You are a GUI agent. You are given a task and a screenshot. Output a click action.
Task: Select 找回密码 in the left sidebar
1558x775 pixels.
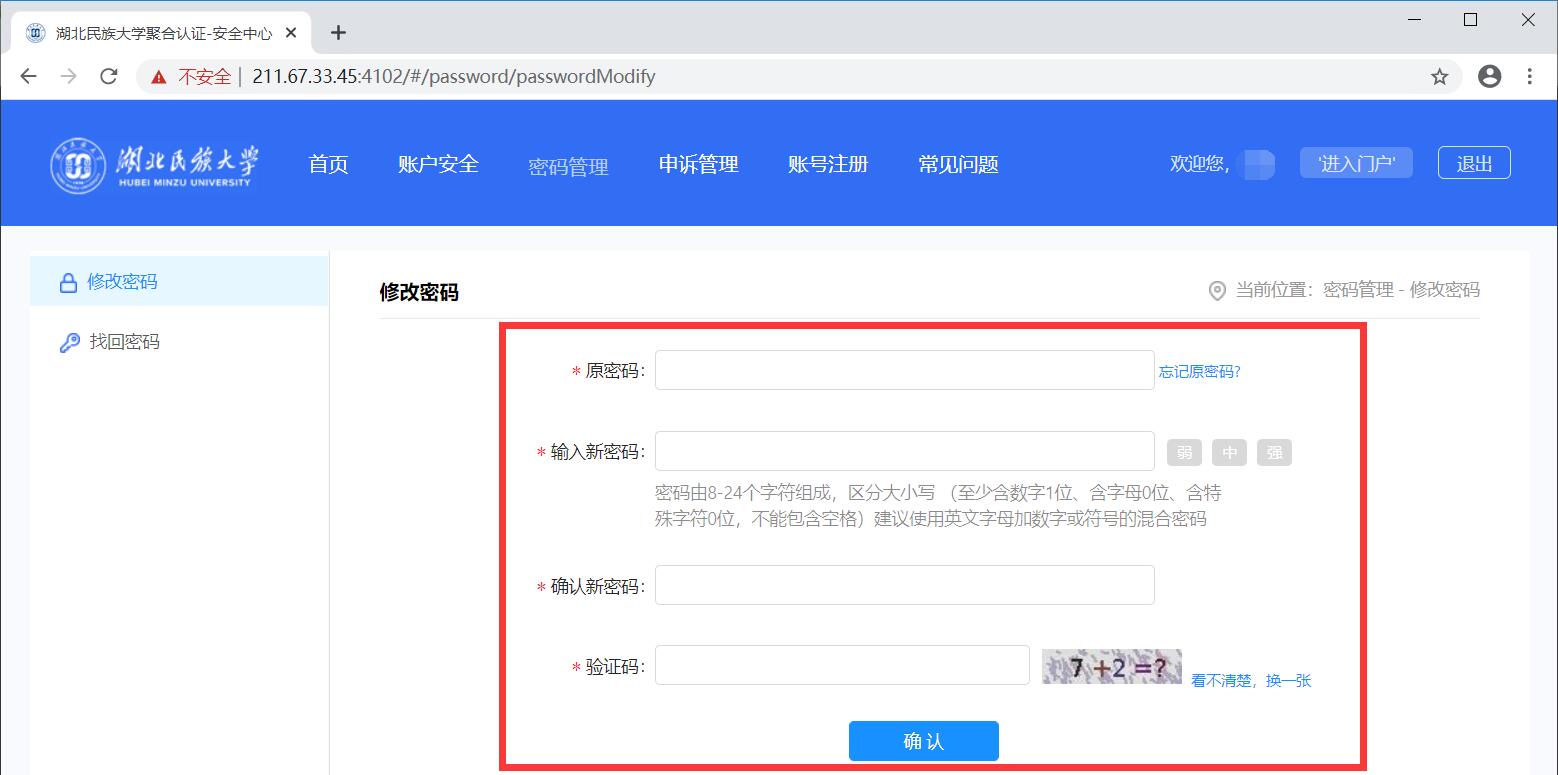tap(124, 342)
